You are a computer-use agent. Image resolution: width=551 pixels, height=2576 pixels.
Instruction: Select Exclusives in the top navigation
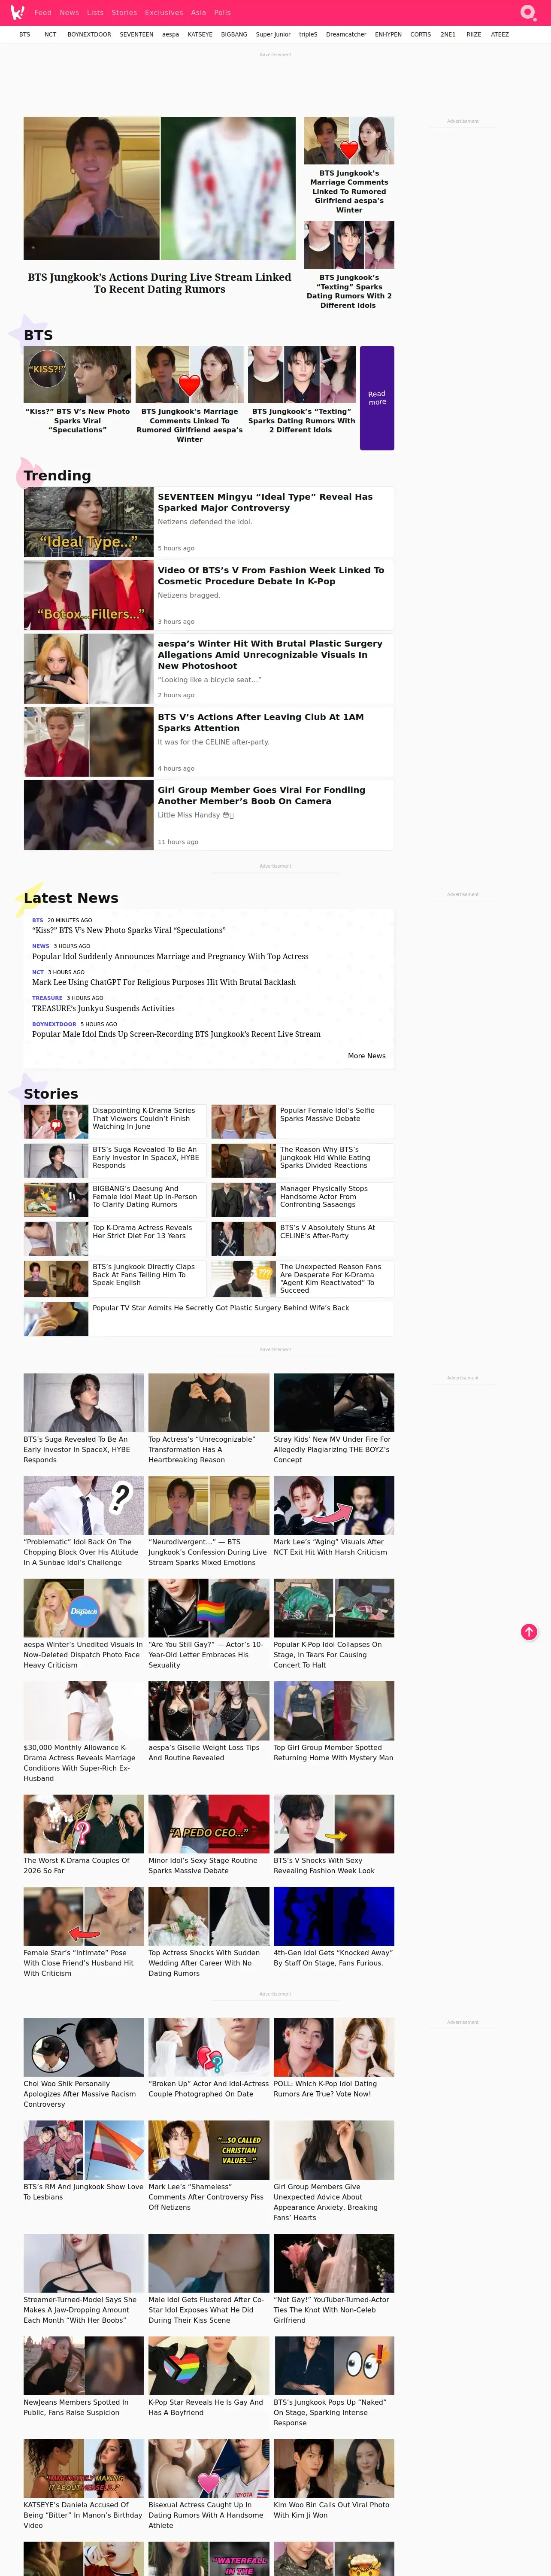point(164,13)
